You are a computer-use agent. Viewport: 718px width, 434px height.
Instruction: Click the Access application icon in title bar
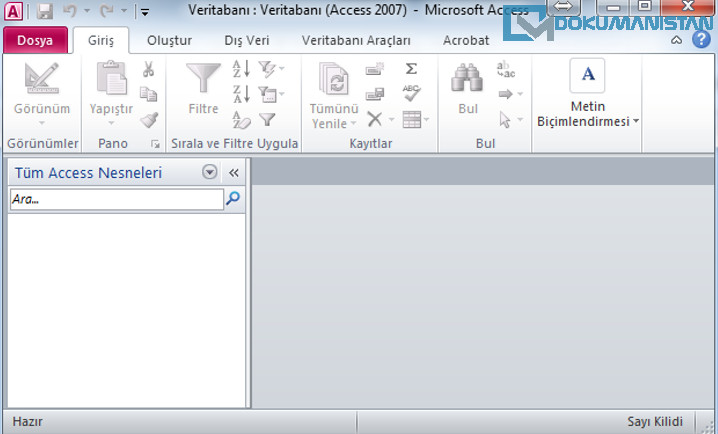click(12, 11)
